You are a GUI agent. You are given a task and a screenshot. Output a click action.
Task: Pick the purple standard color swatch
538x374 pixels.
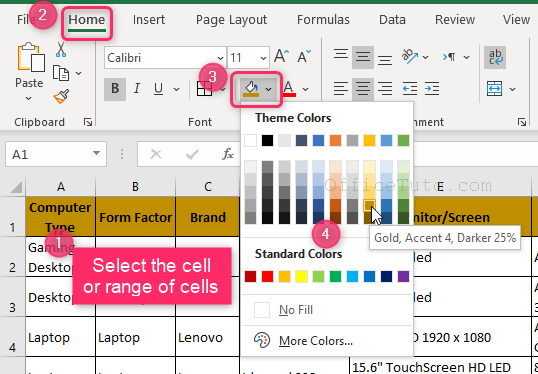point(403,277)
